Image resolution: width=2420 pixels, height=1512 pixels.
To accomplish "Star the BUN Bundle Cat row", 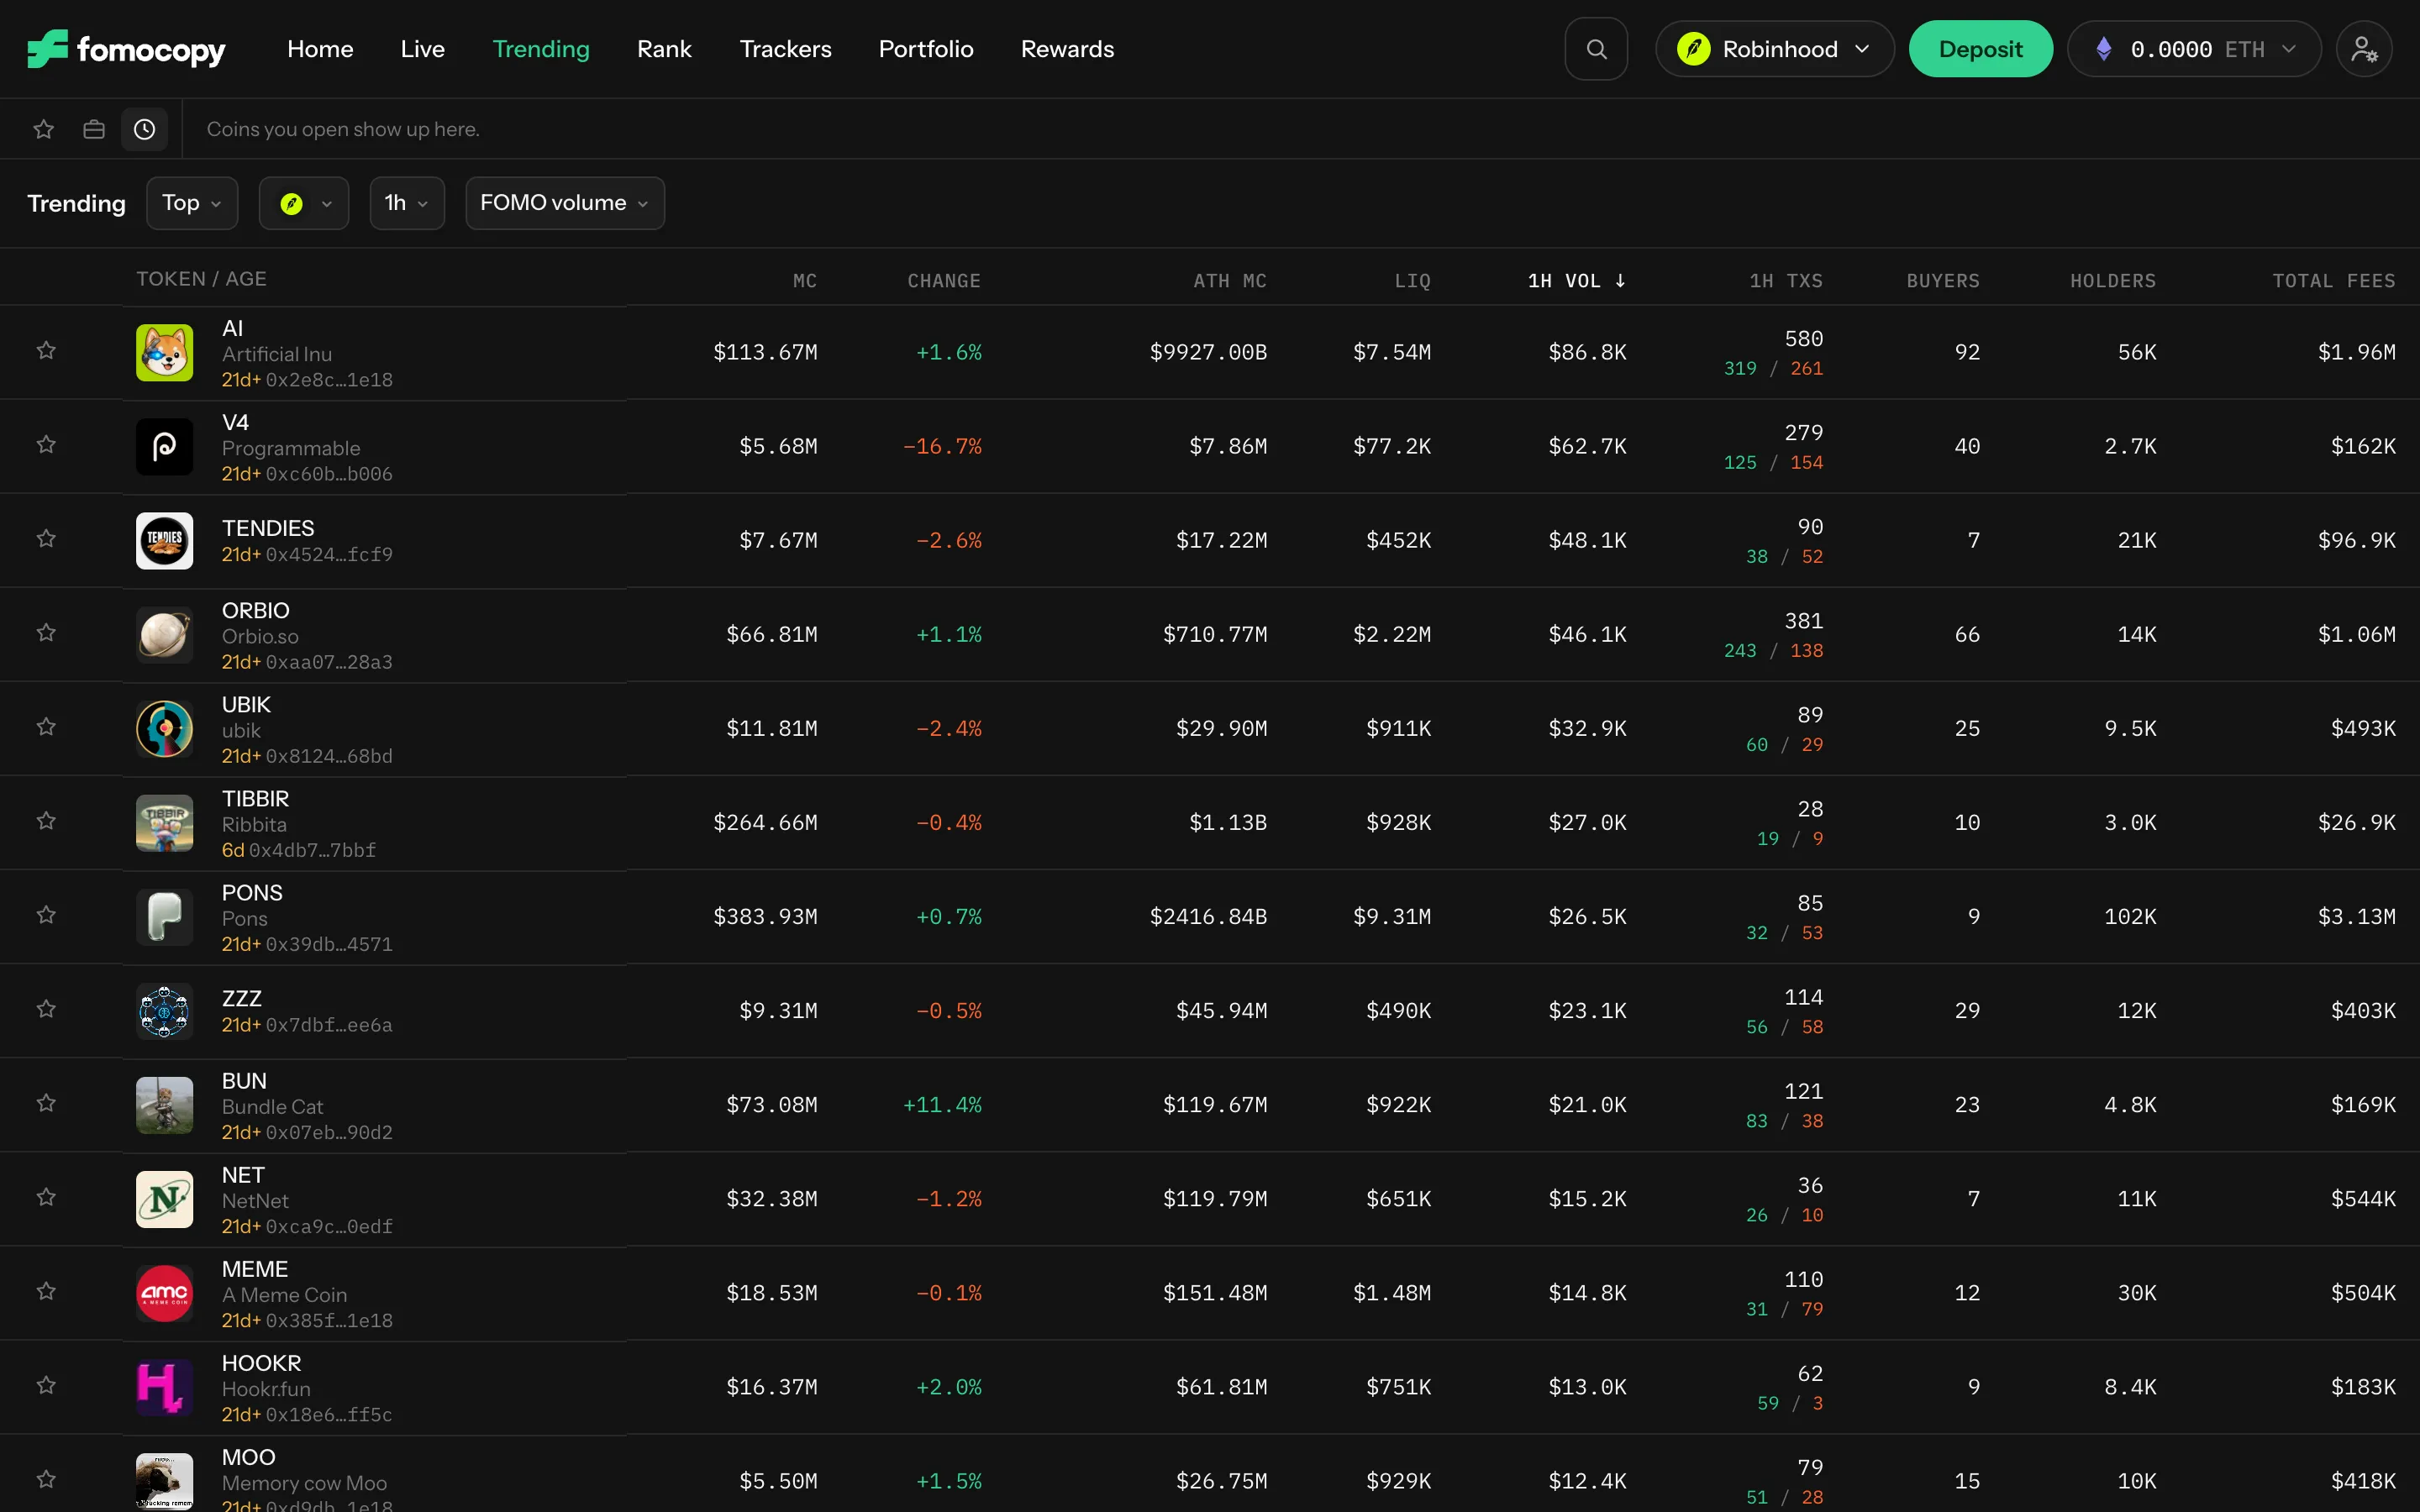I will [46, 1102].
